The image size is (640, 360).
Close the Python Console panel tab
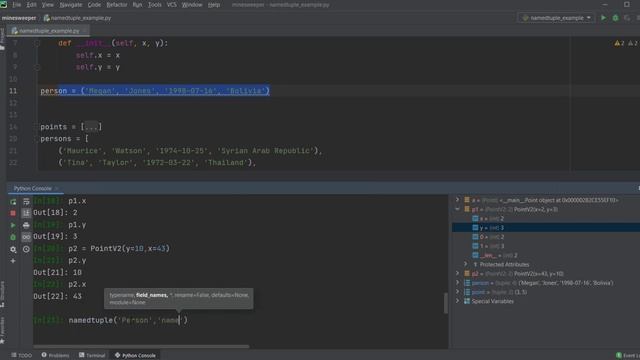tap(57, 189)
